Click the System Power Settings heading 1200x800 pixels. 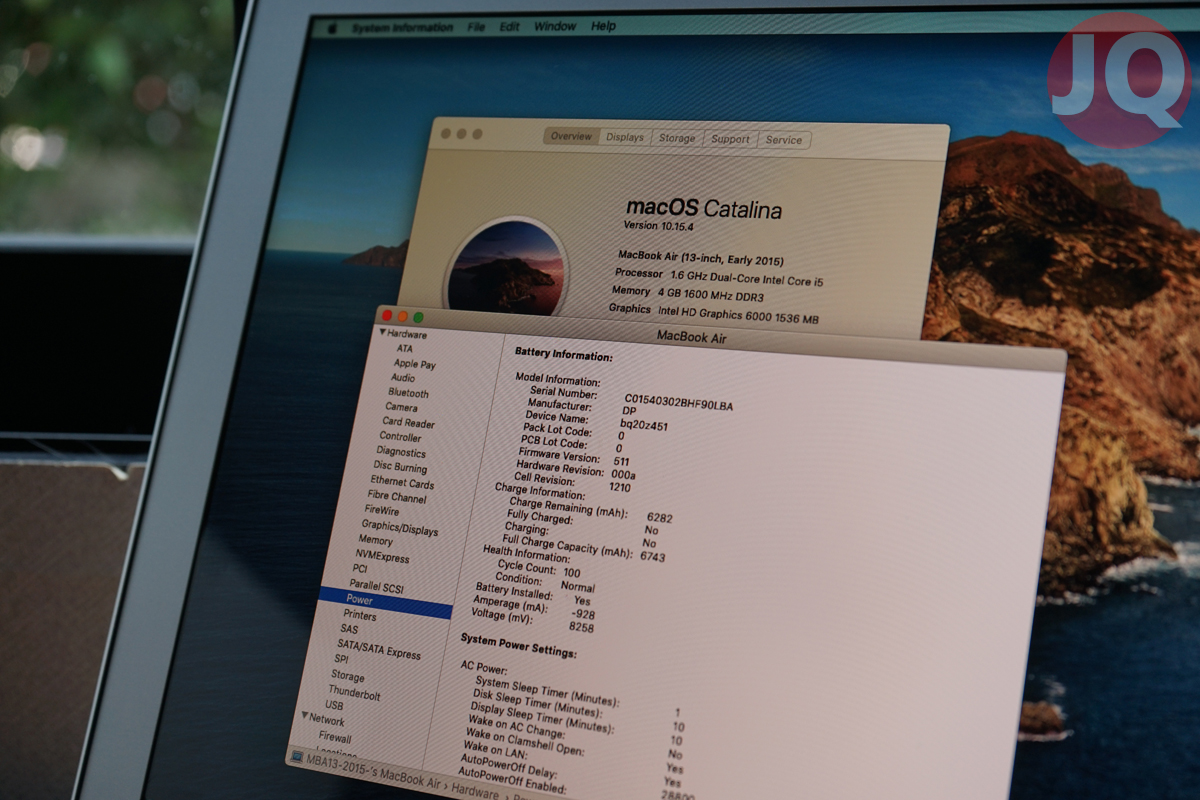[518, 644]
